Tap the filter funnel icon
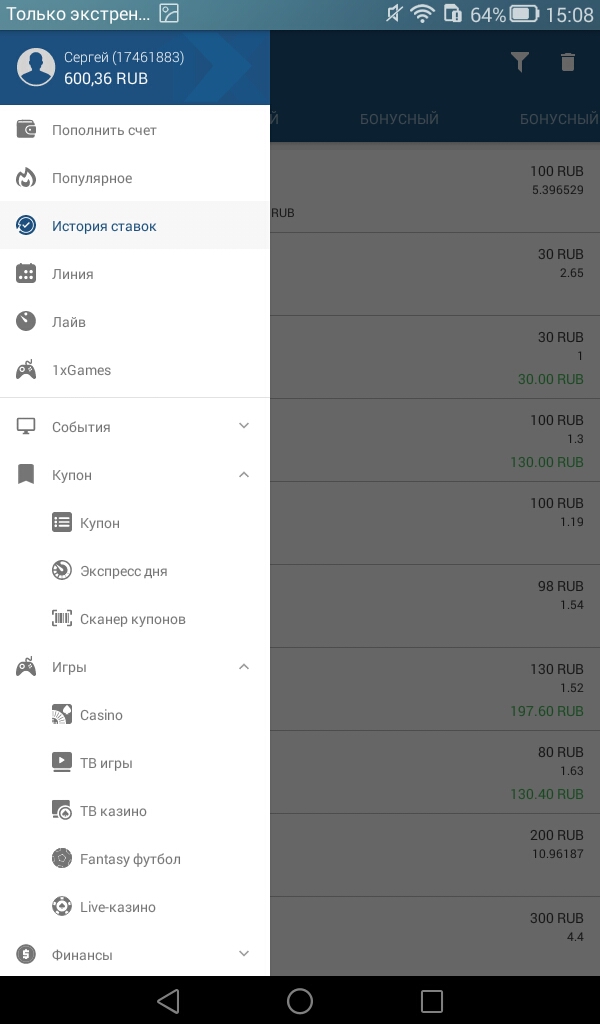Image resolution: width=600 pixels, height=1024 pixels. tap(519, 62)
